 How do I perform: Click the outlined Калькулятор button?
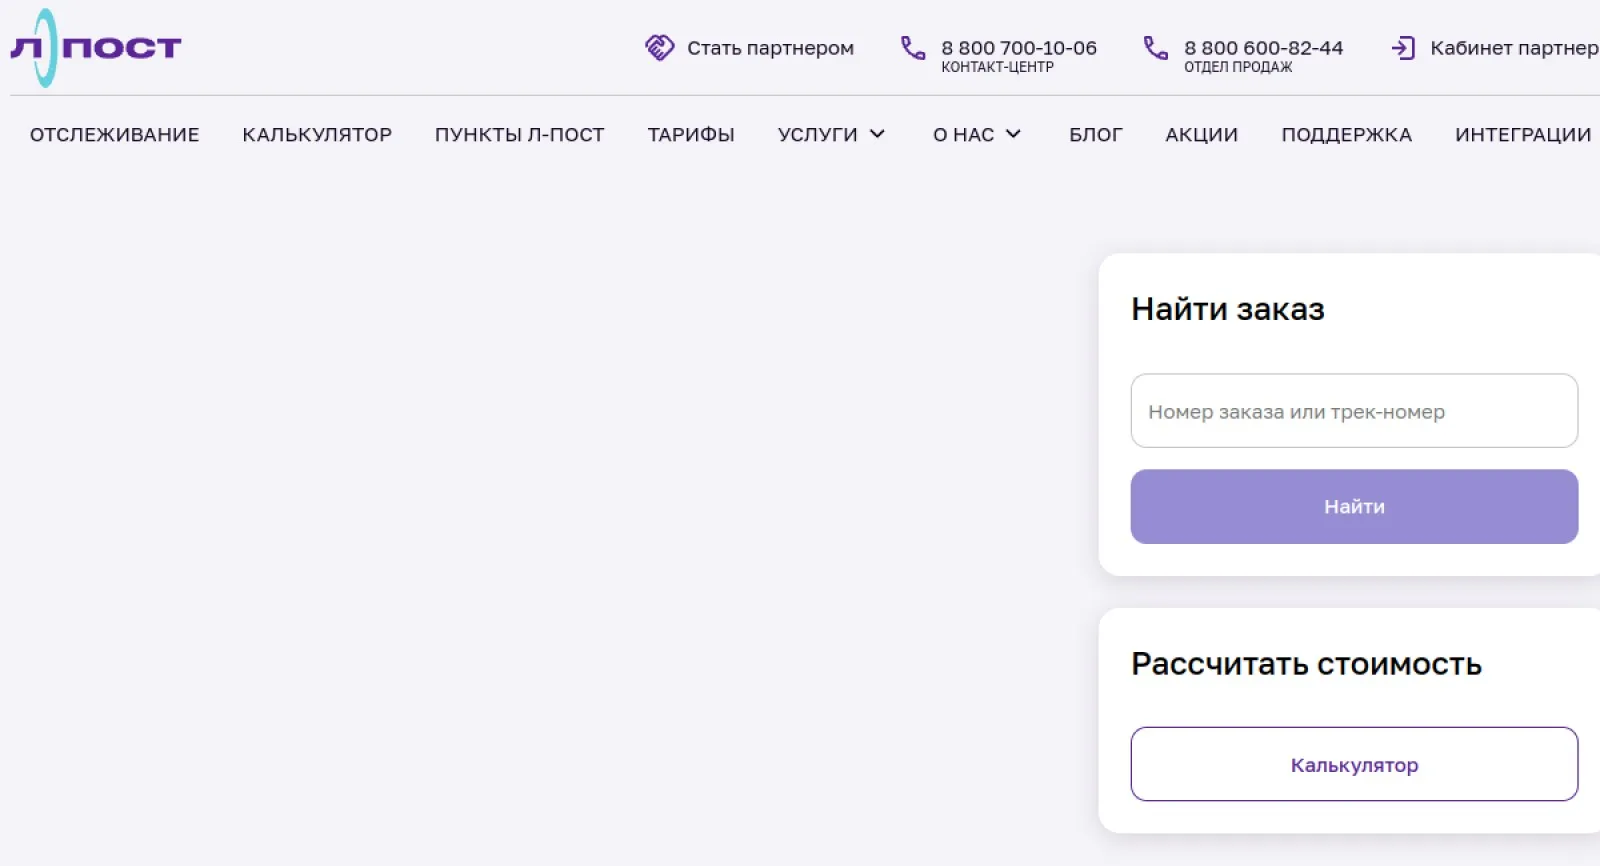(1354, 765)
